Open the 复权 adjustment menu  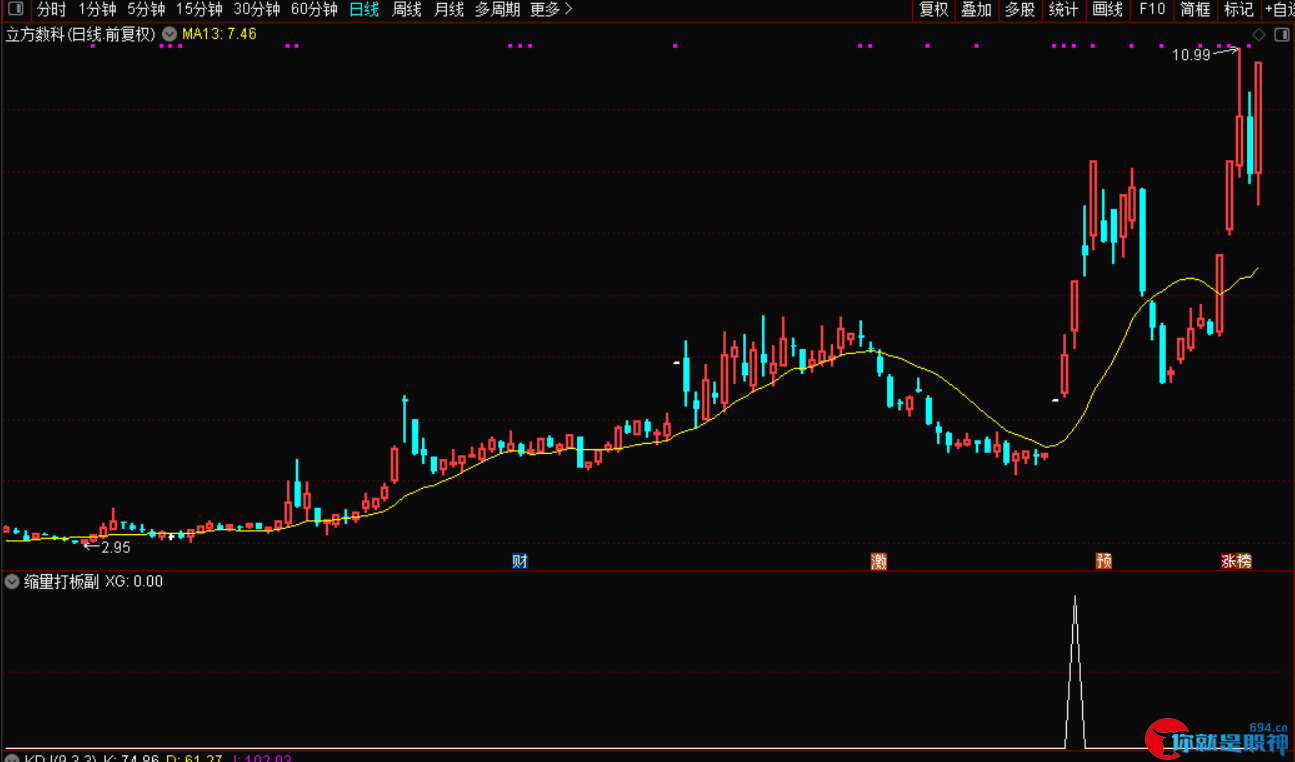click(933, 10)
